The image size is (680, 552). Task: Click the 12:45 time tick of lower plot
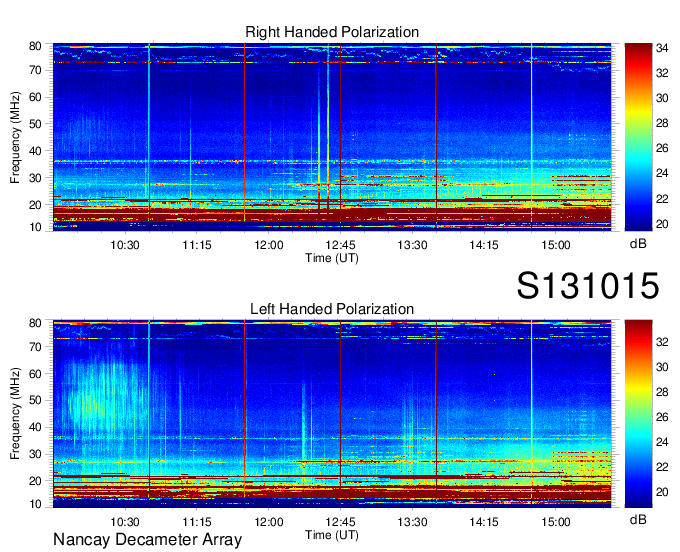pos(340,522)
